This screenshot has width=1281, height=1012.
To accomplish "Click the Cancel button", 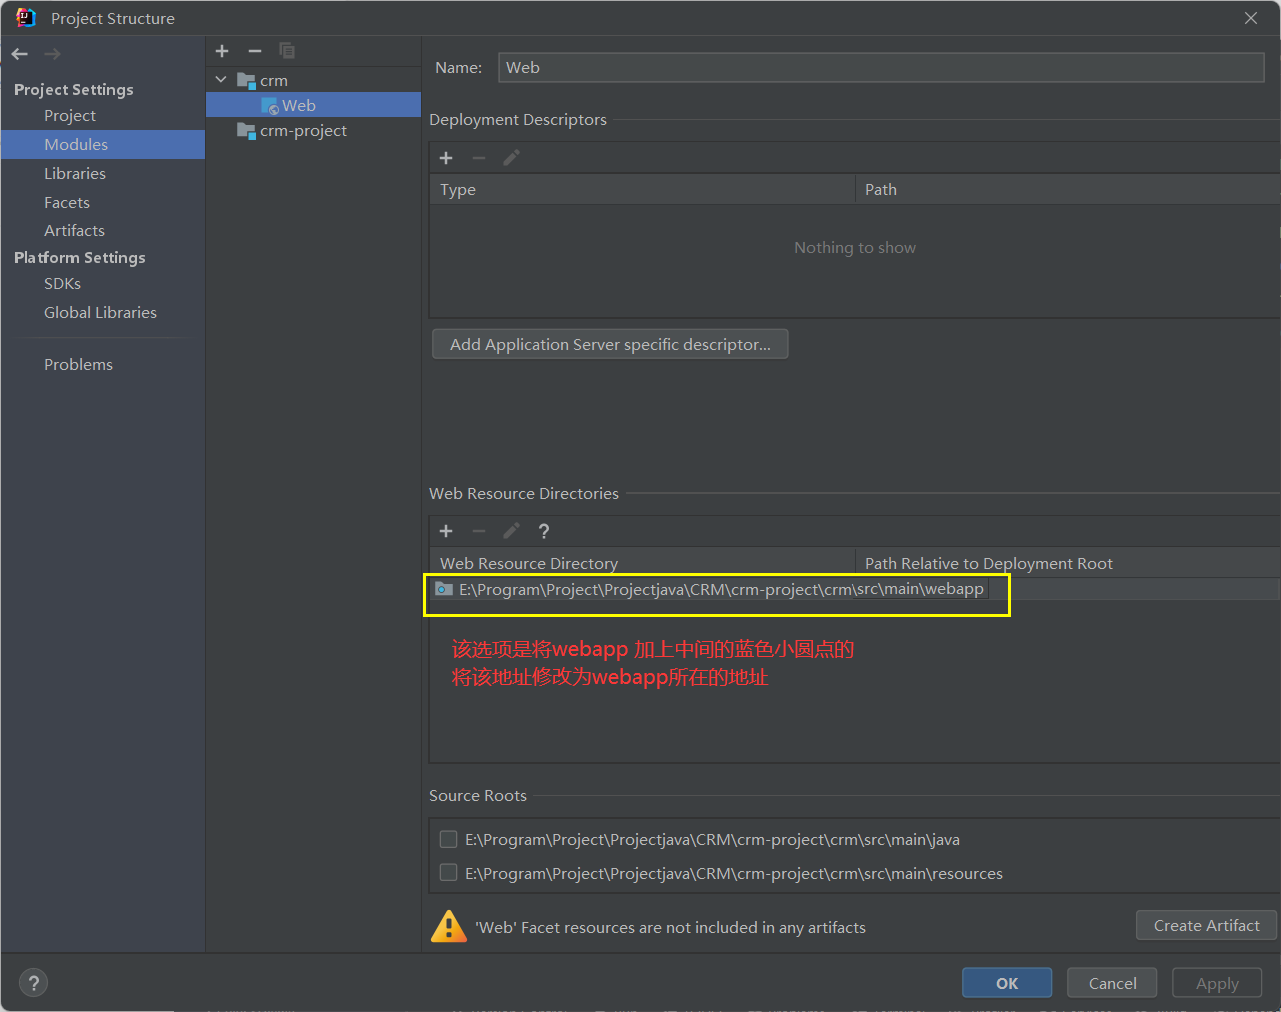I will click(1112, 983).
